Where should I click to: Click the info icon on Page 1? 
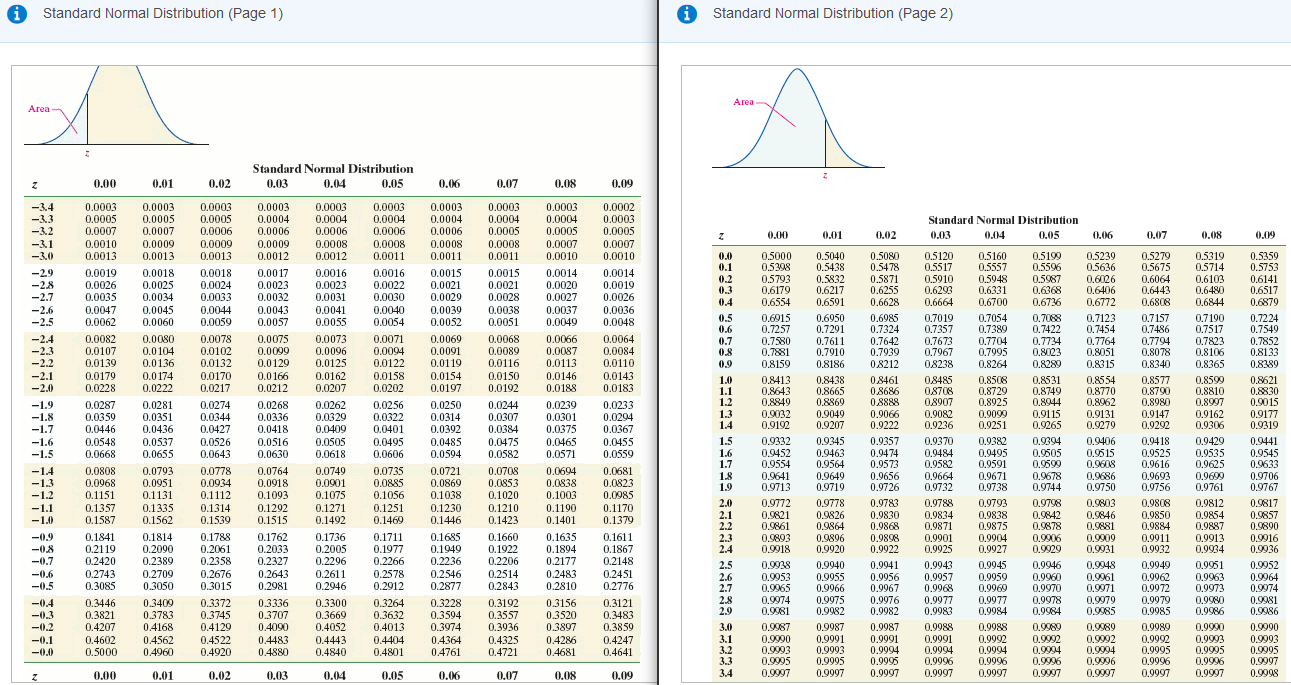16,15
